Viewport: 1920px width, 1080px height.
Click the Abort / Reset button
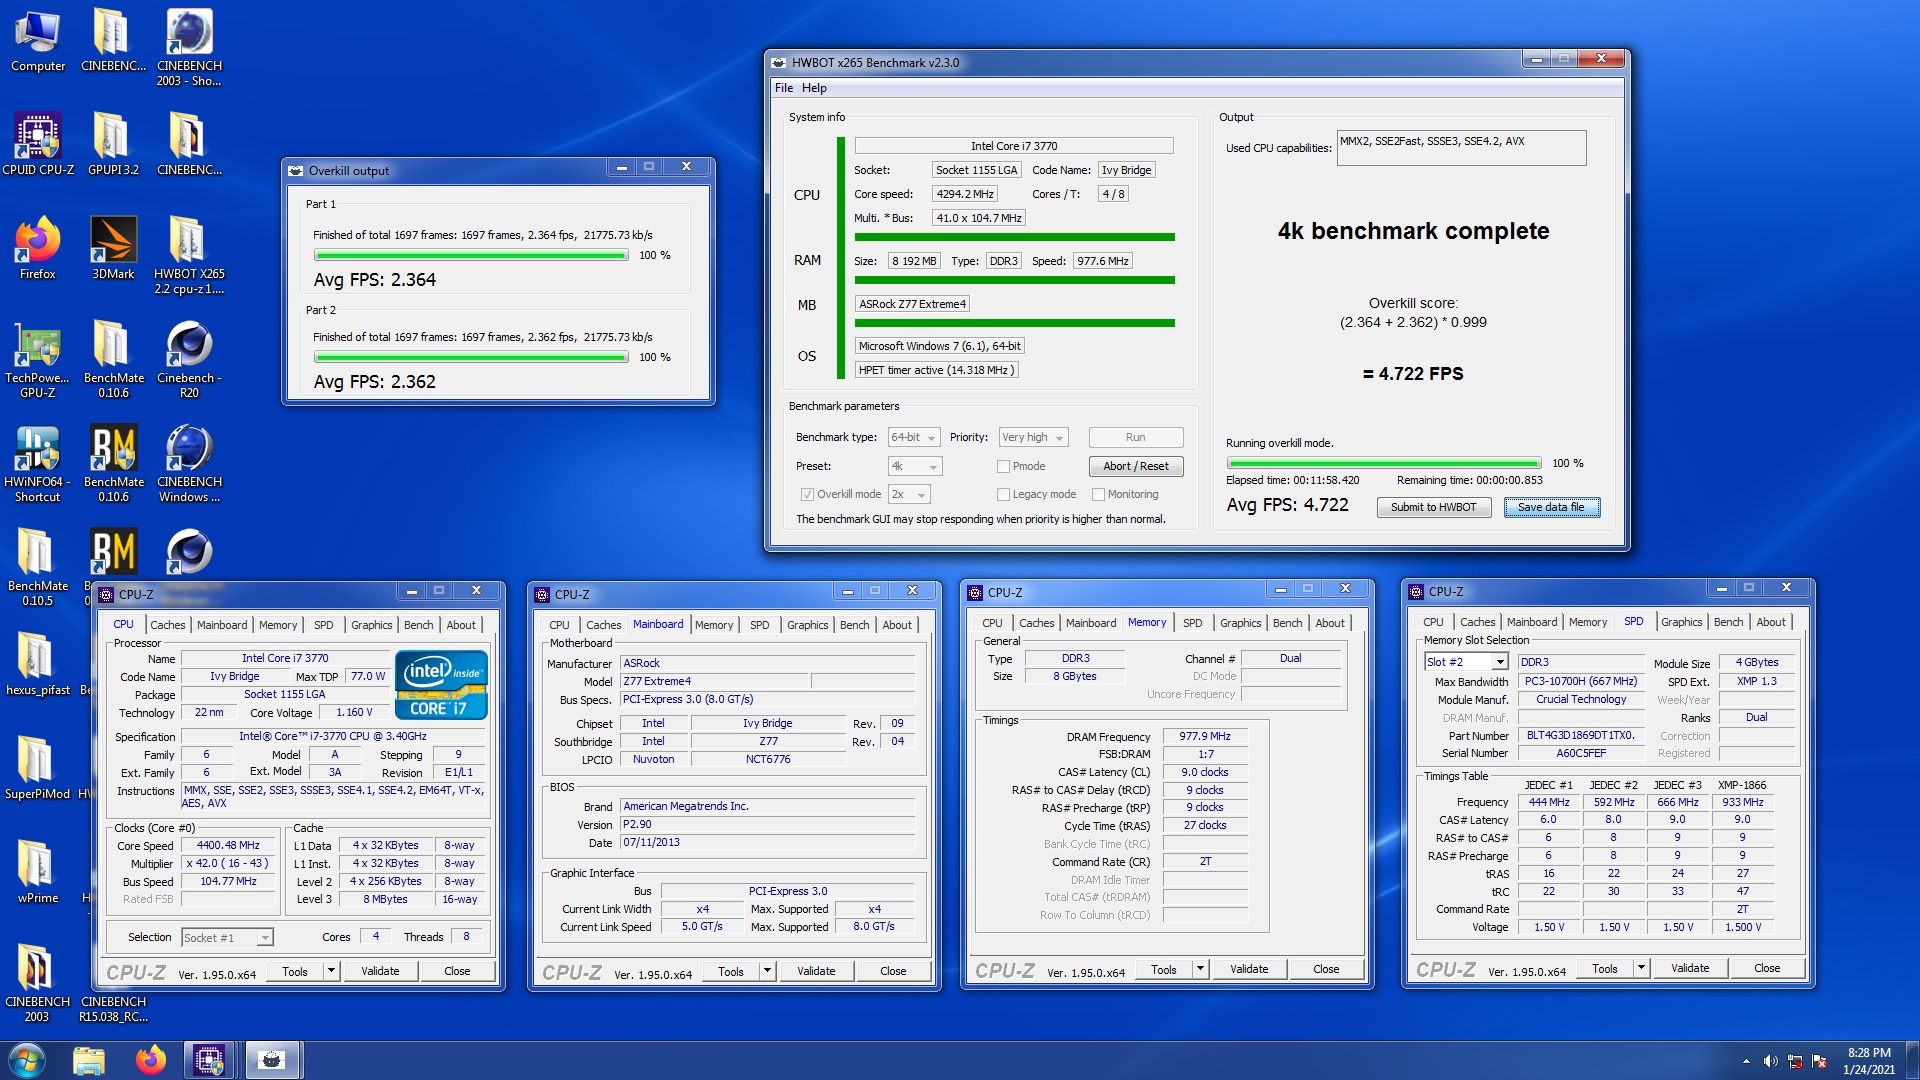[1135, 466]
